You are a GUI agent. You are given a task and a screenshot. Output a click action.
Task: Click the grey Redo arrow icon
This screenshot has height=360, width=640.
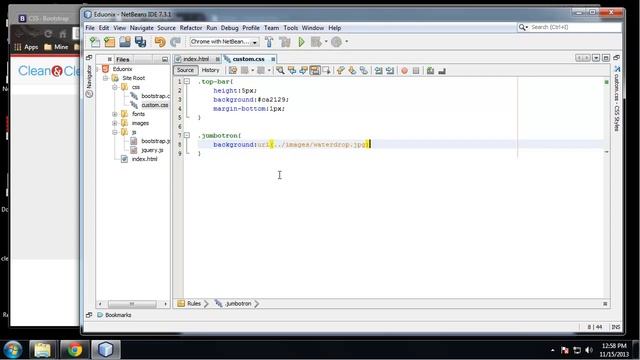pyautogui.click(x=175, y=42)
